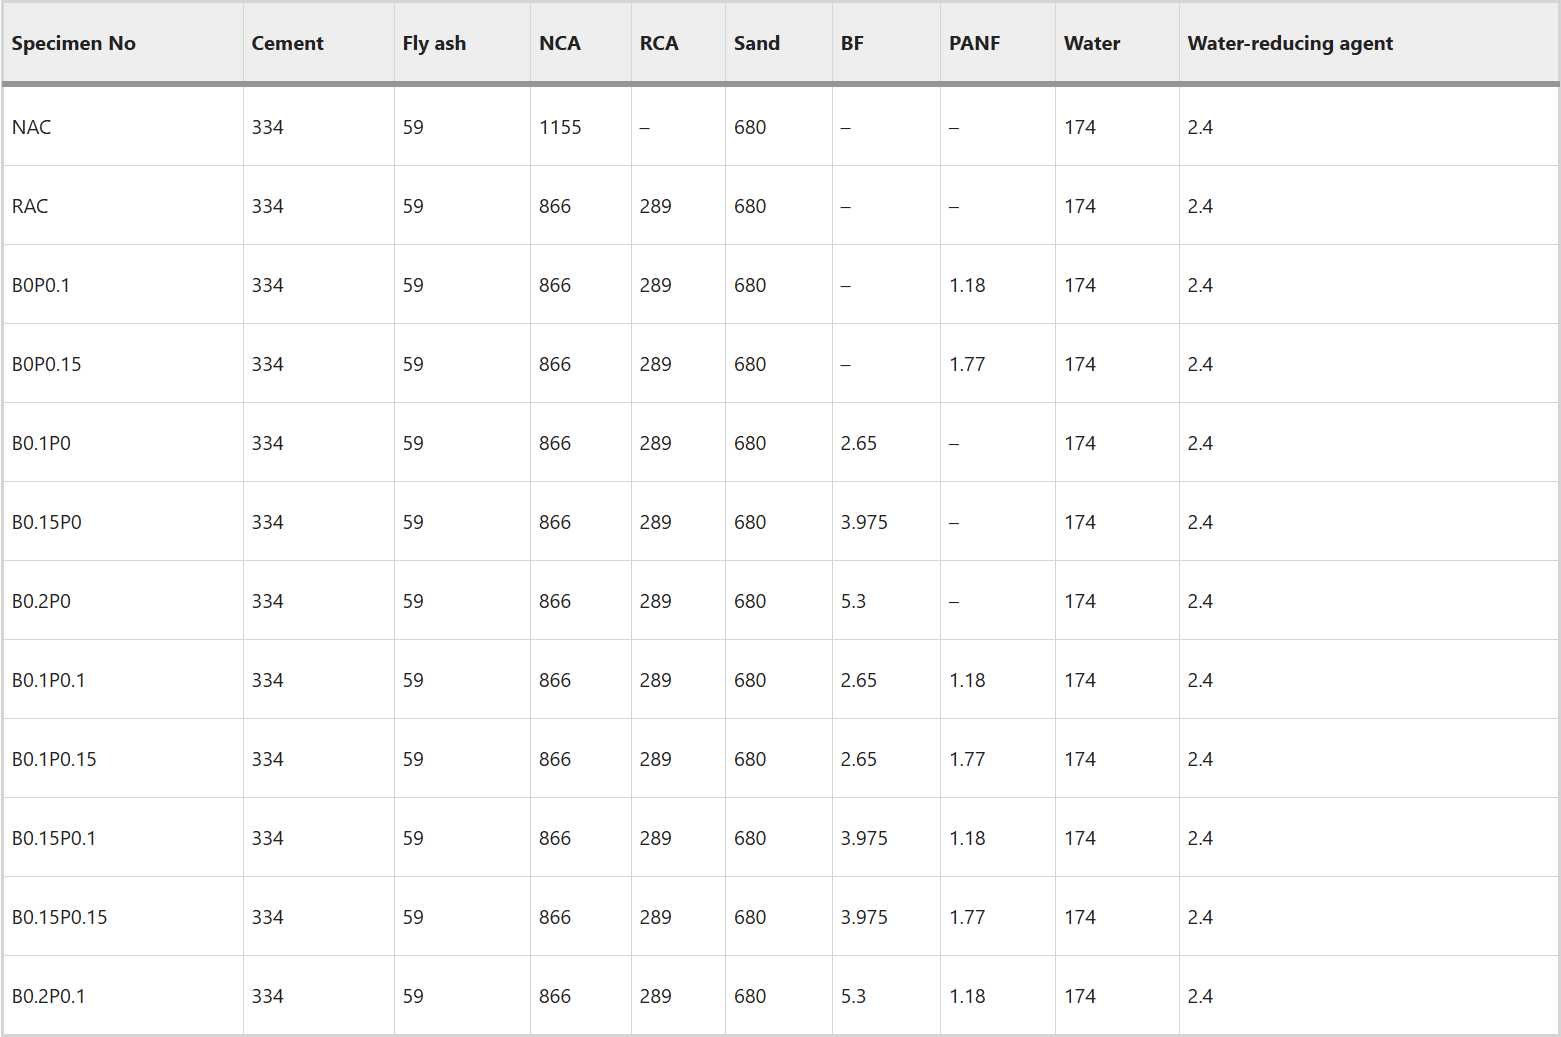Click the Specimen No column header
1561x1037 pixels.
[74, 43]
